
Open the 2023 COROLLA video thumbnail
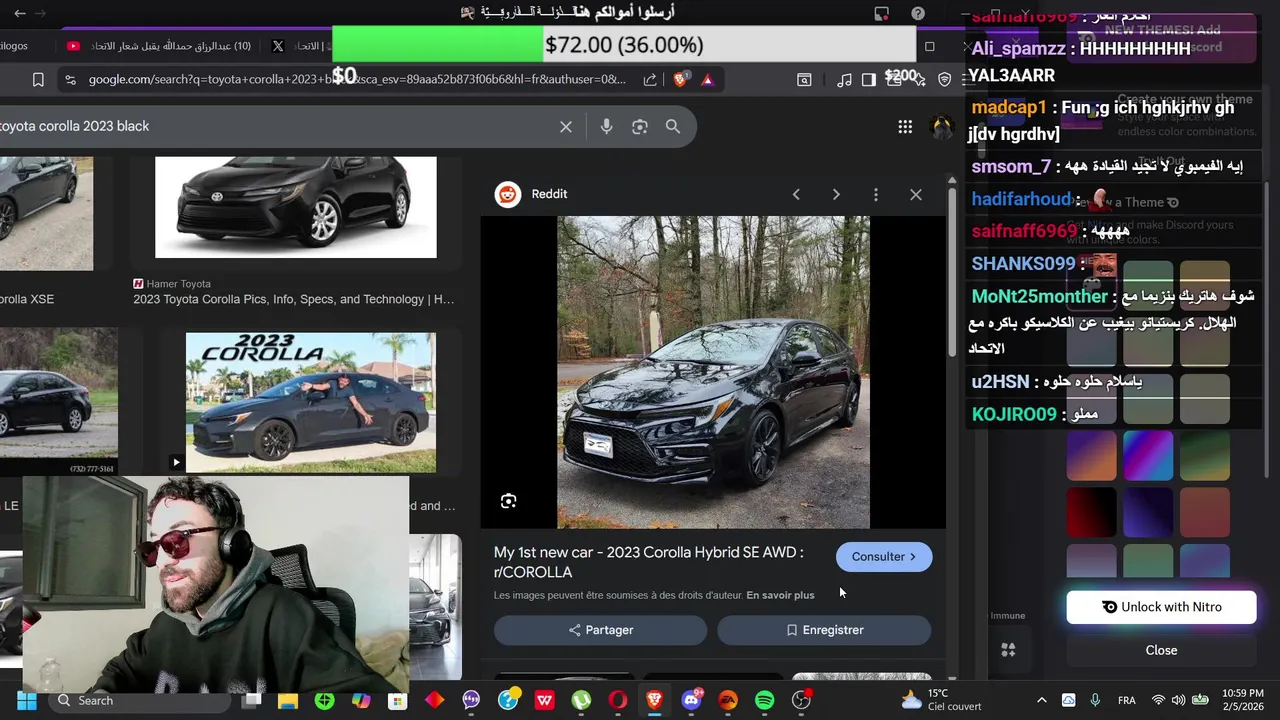[x=311, y=402]
